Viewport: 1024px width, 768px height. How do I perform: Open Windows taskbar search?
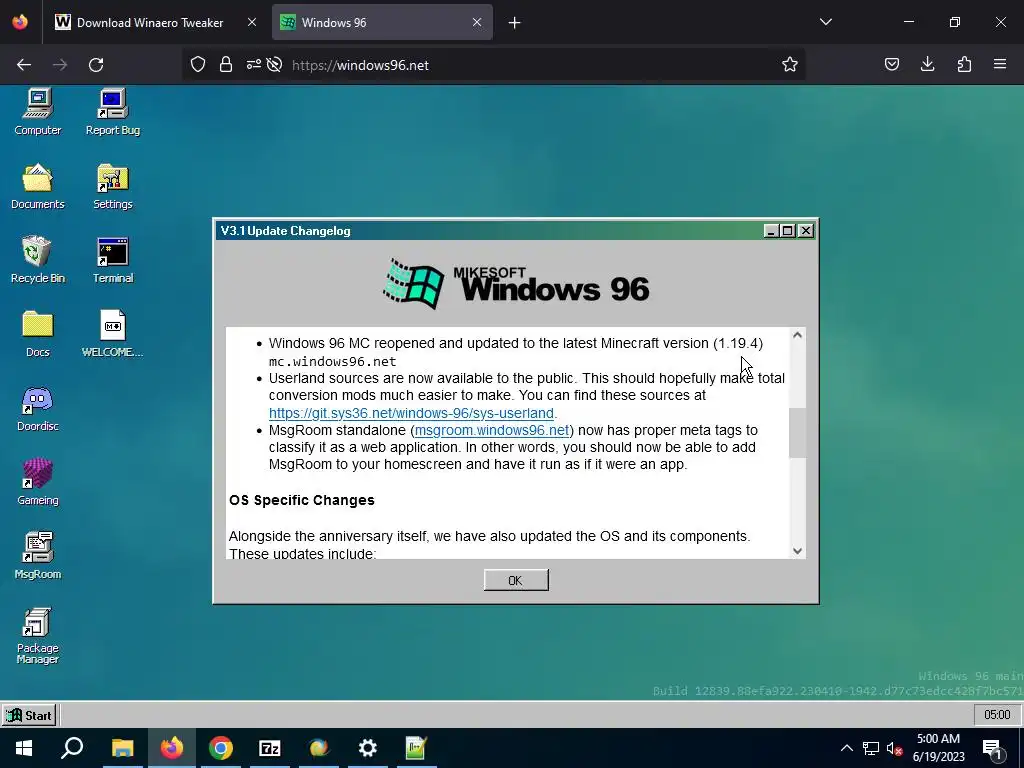pos(72,748)
